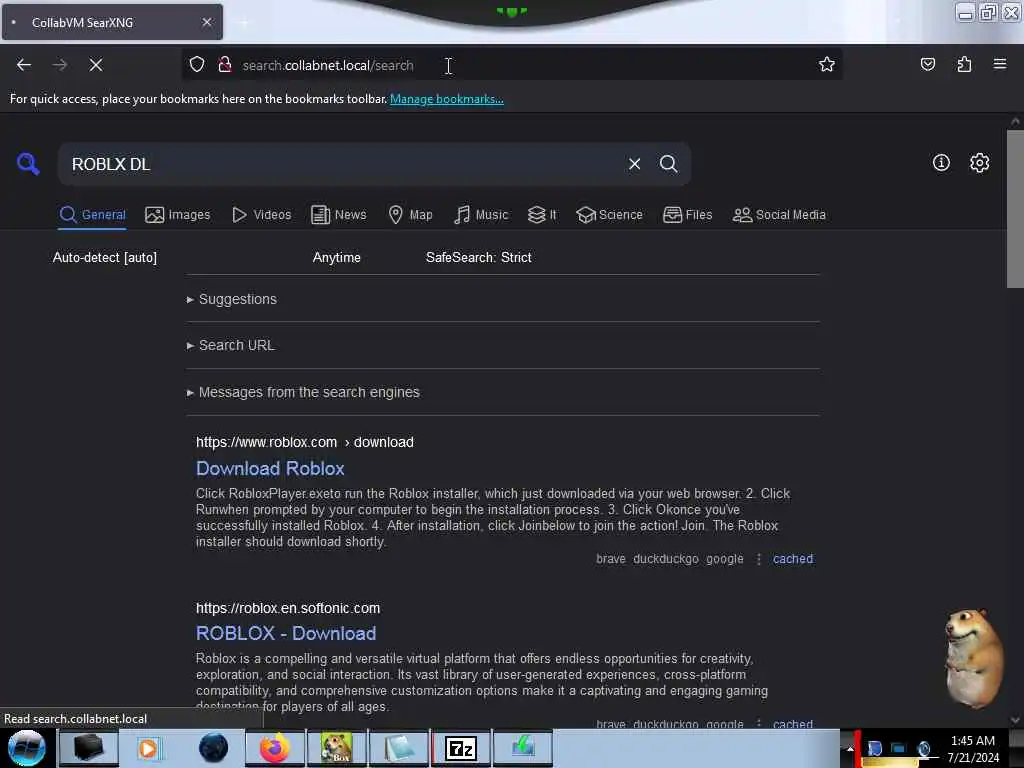Expand the Search URL section
Screen dimensions: 1024x768
click(x=231, y=345)
